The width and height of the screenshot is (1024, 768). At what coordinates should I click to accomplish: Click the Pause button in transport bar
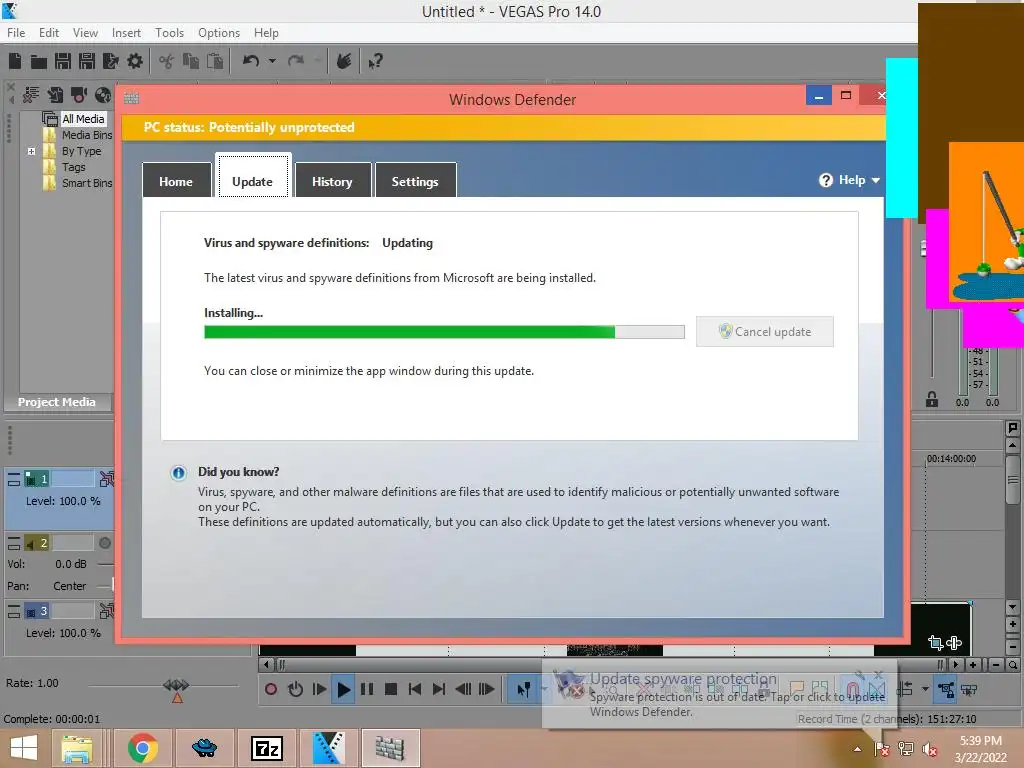(367, 690)
